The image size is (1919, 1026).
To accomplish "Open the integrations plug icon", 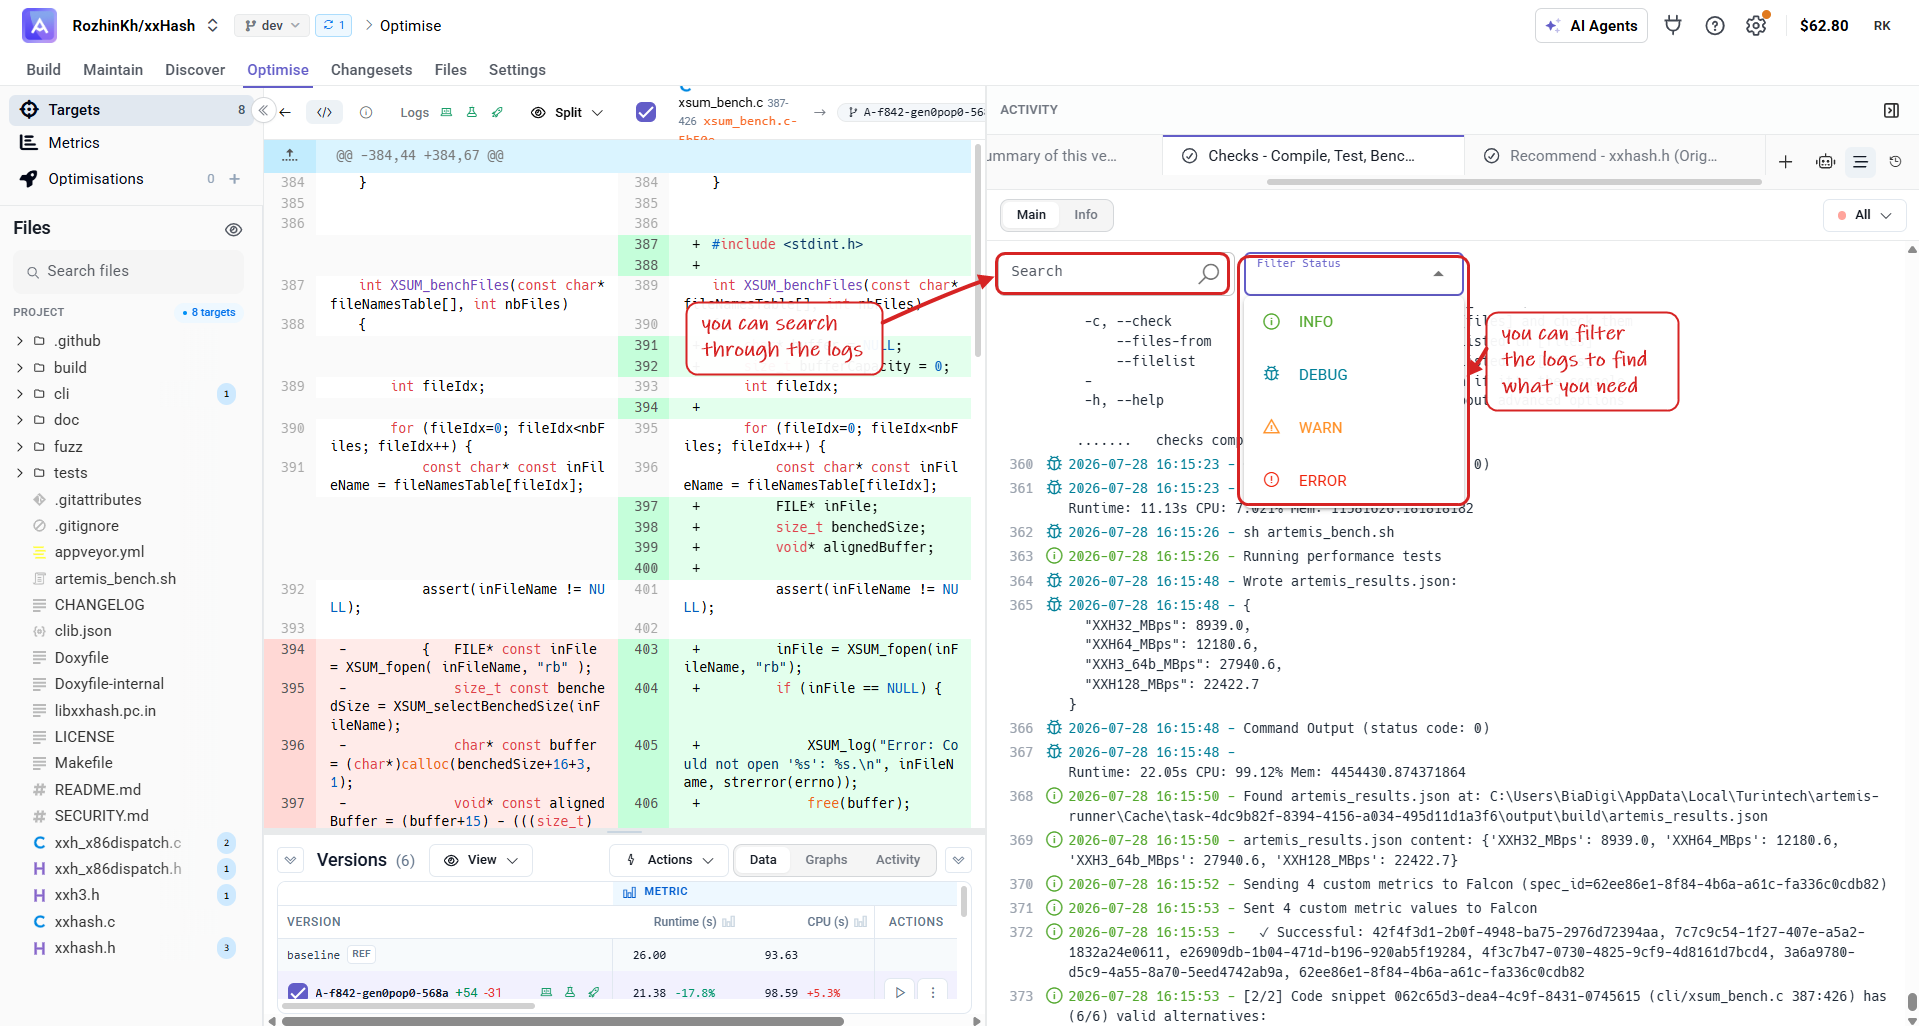I will point(1673,25).
